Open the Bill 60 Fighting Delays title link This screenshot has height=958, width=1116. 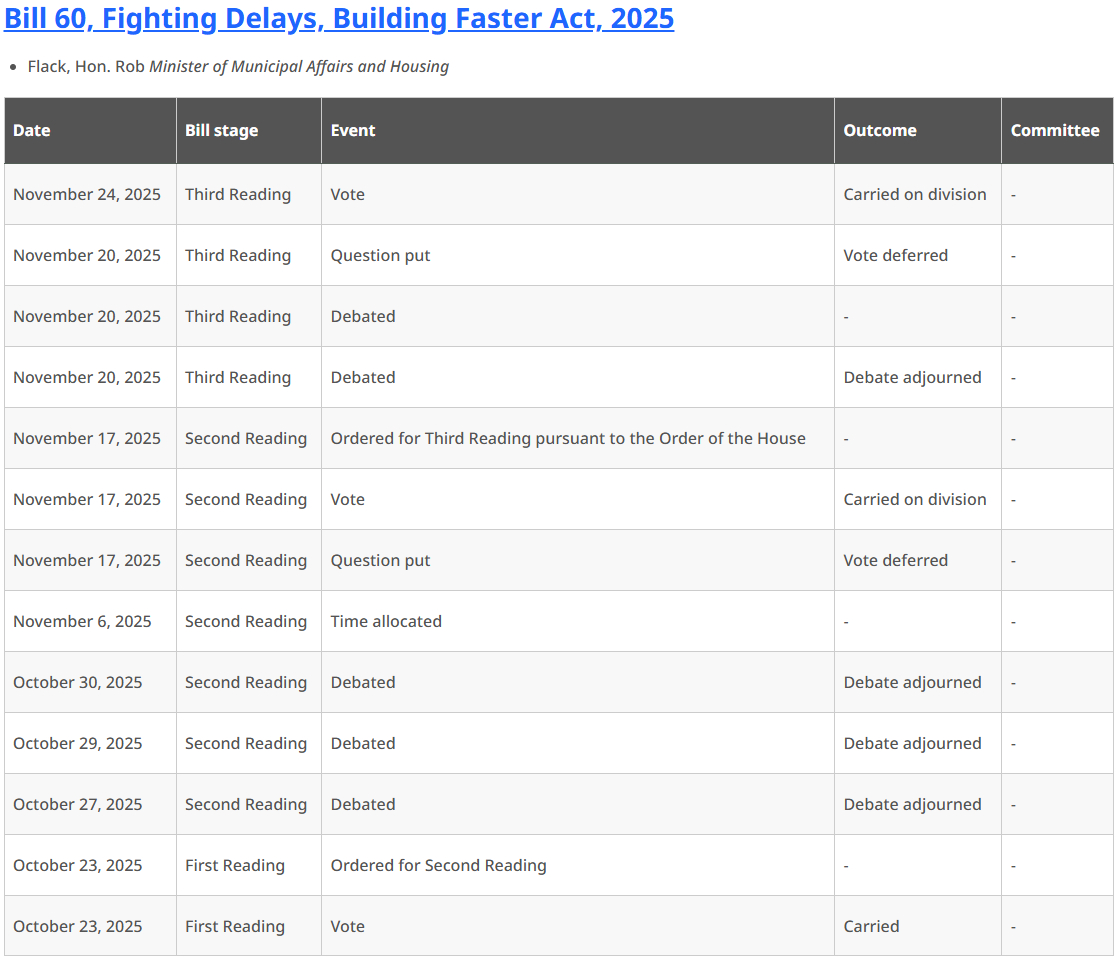(x=339, y=18)
